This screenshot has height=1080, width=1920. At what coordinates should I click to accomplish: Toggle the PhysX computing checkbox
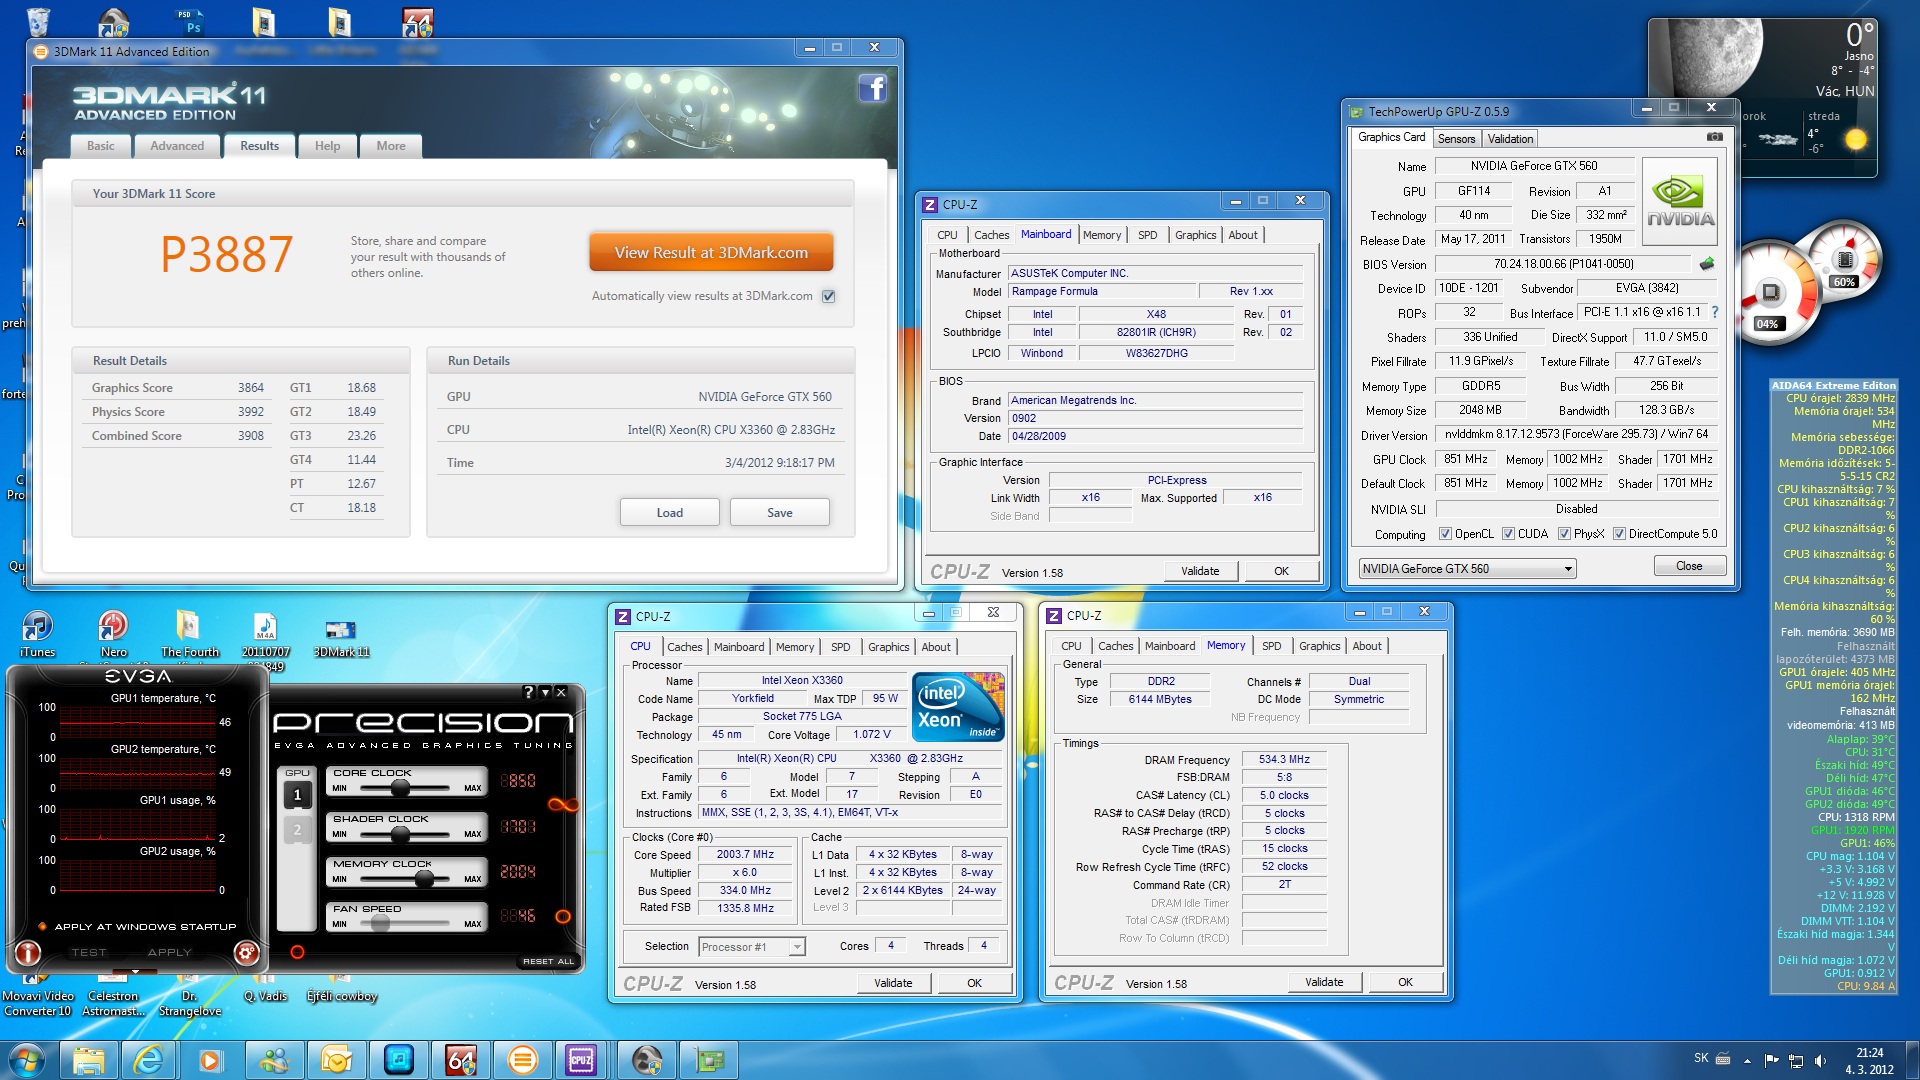(x=1564, y=534)
